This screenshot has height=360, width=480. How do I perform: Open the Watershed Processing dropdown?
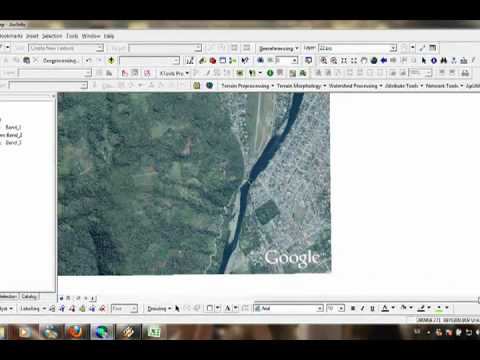pyautogui.click(x=355, y=86)
